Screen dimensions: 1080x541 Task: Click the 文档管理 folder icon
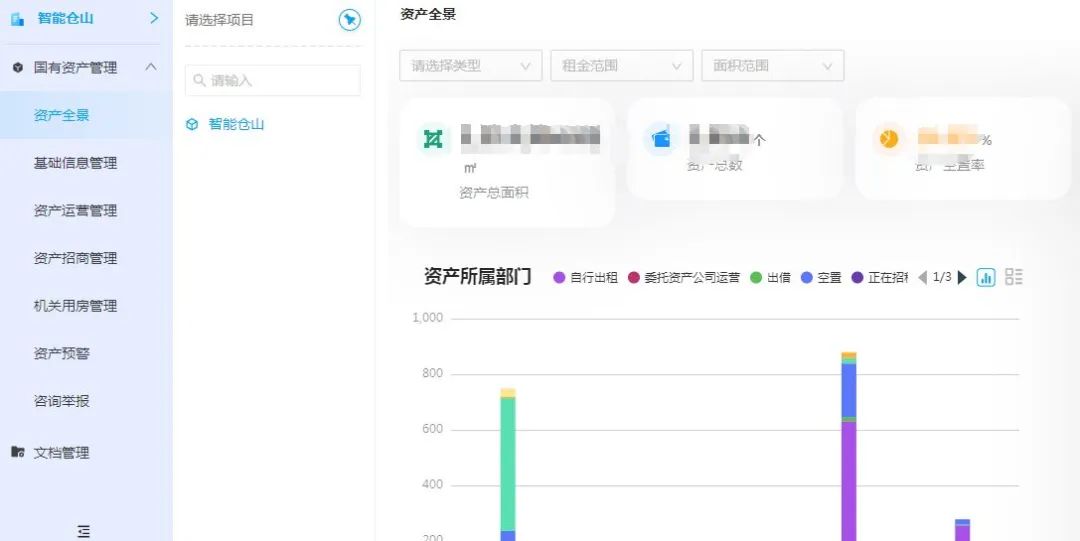(x=18, y=452)
